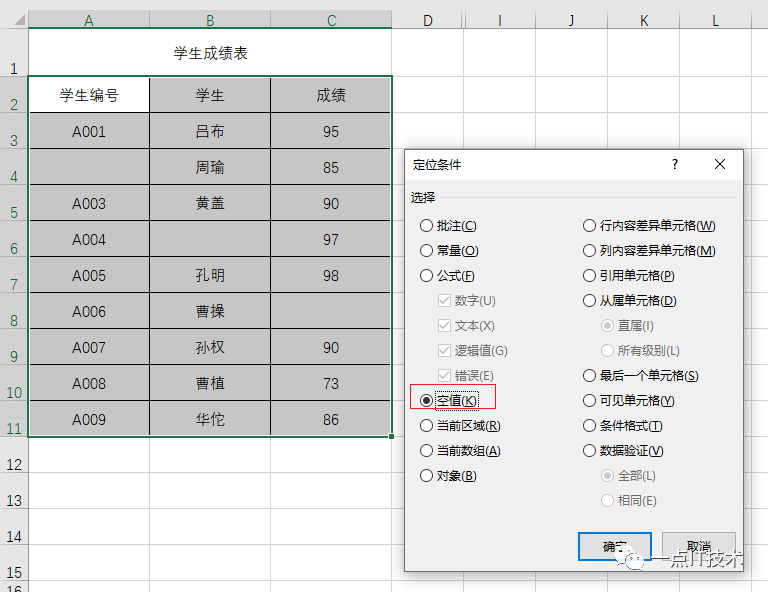Select row 12 header

pyautogui.click(x=14, y=455)
